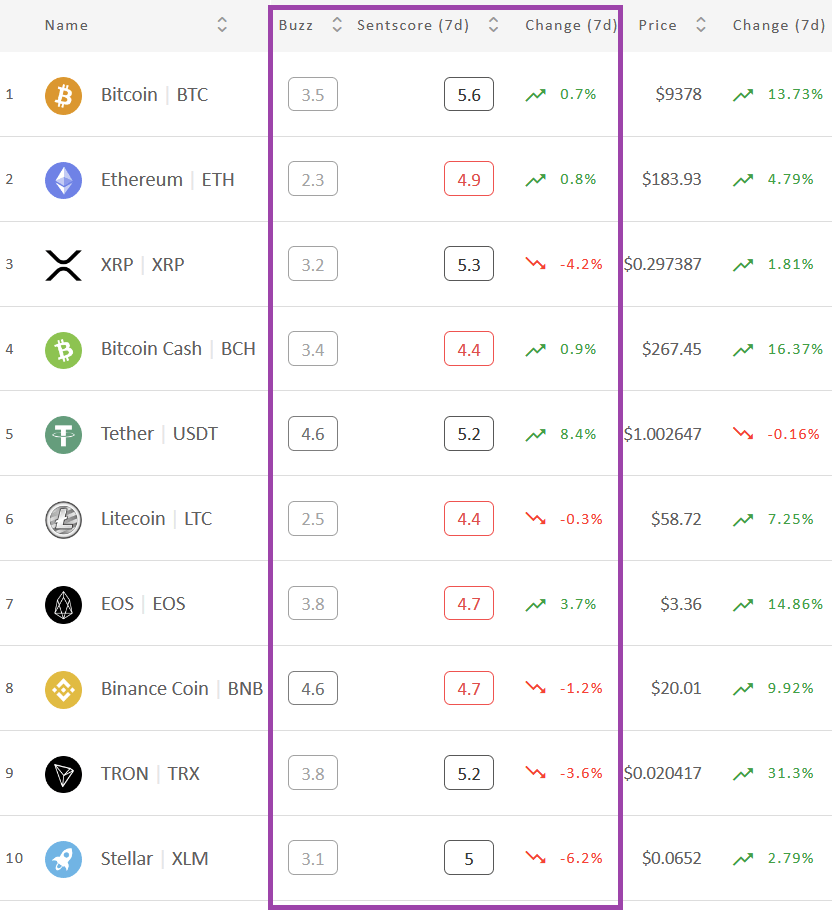Screen dimensions: 832x914
Task: Click Bitcoin's 5.6 Sentscore box
Action: point(469,94)
